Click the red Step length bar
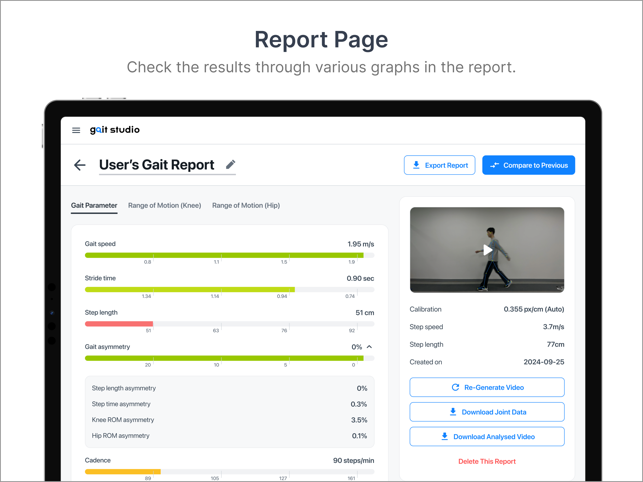The height and width of the screenshot is (482, 643). click(119, 324)
